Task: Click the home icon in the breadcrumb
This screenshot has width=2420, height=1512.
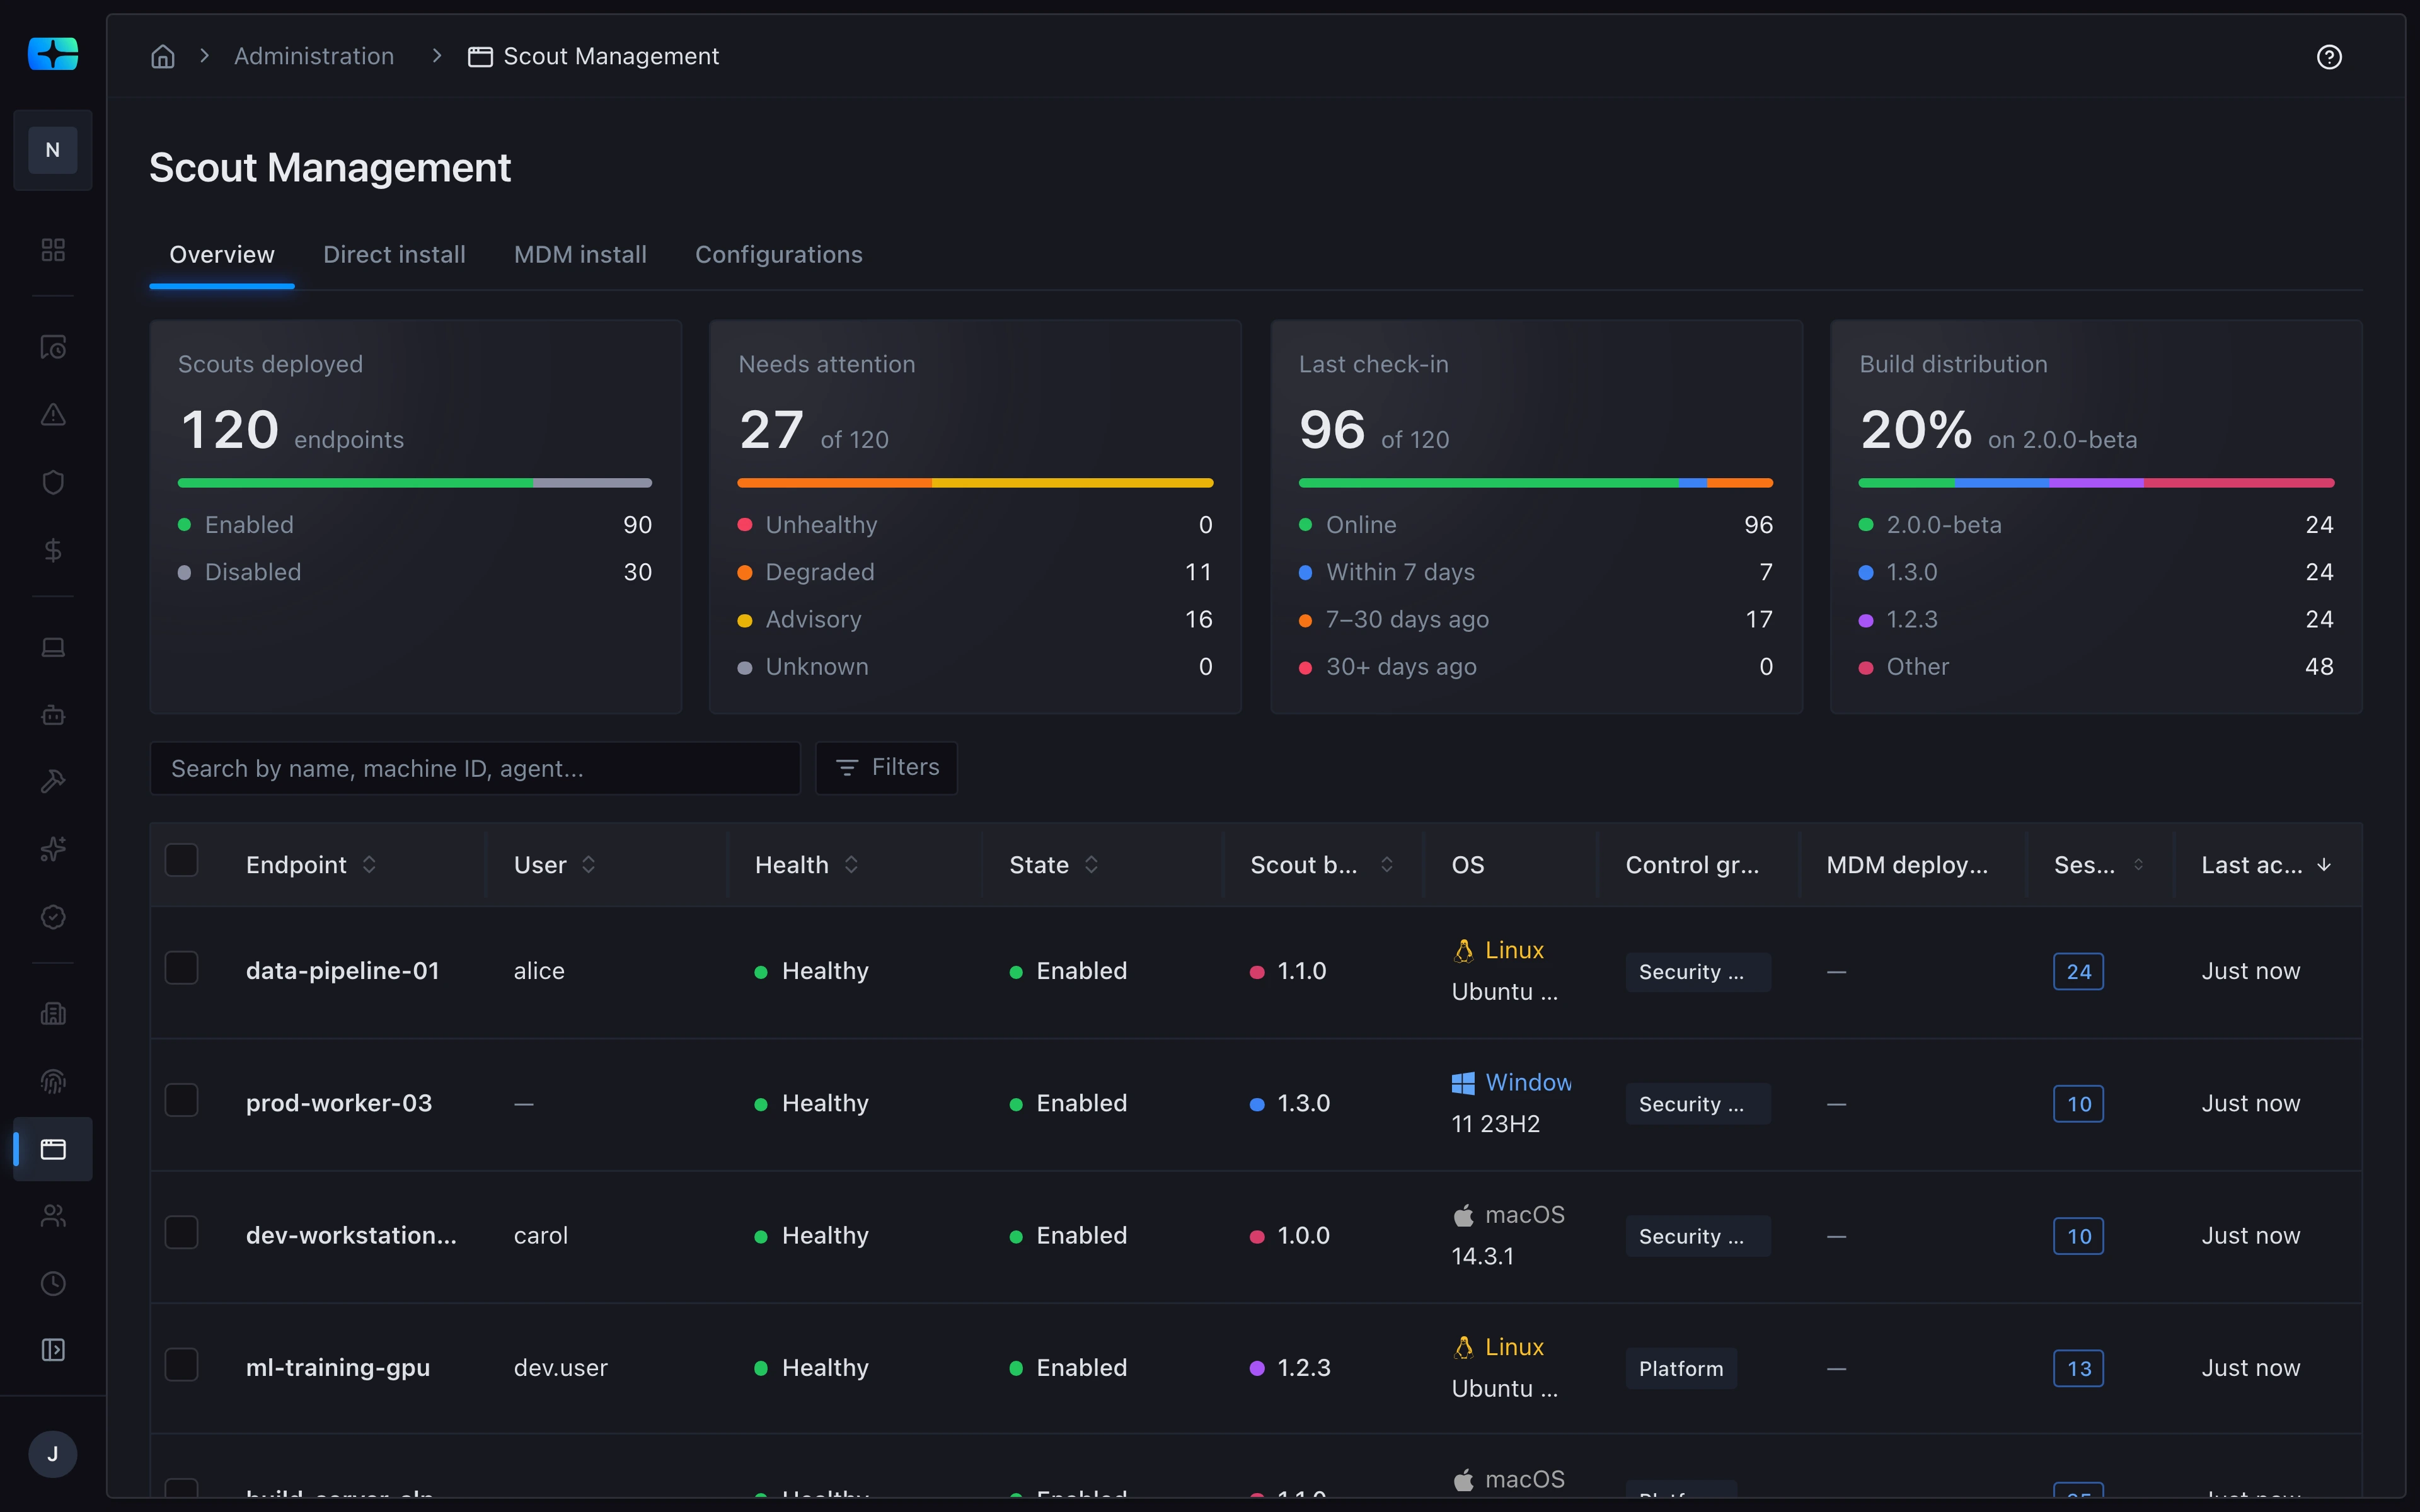Action: (163, 56)
